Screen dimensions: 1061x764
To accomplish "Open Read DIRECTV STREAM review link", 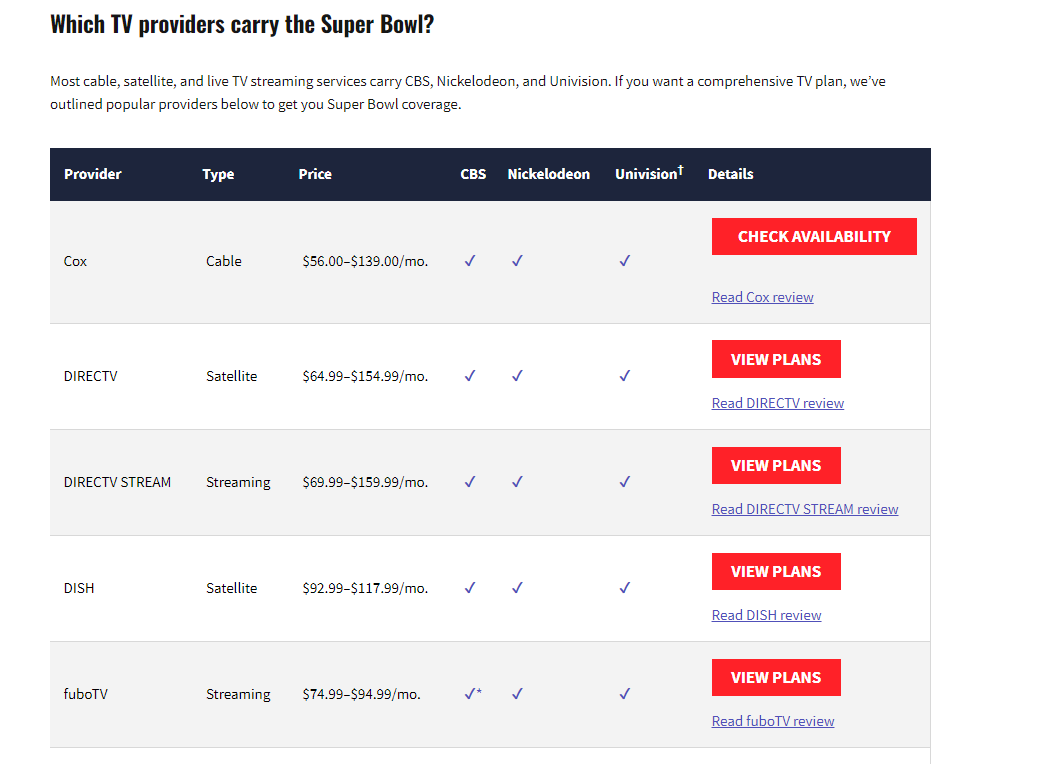I will [x=805, y=510].
